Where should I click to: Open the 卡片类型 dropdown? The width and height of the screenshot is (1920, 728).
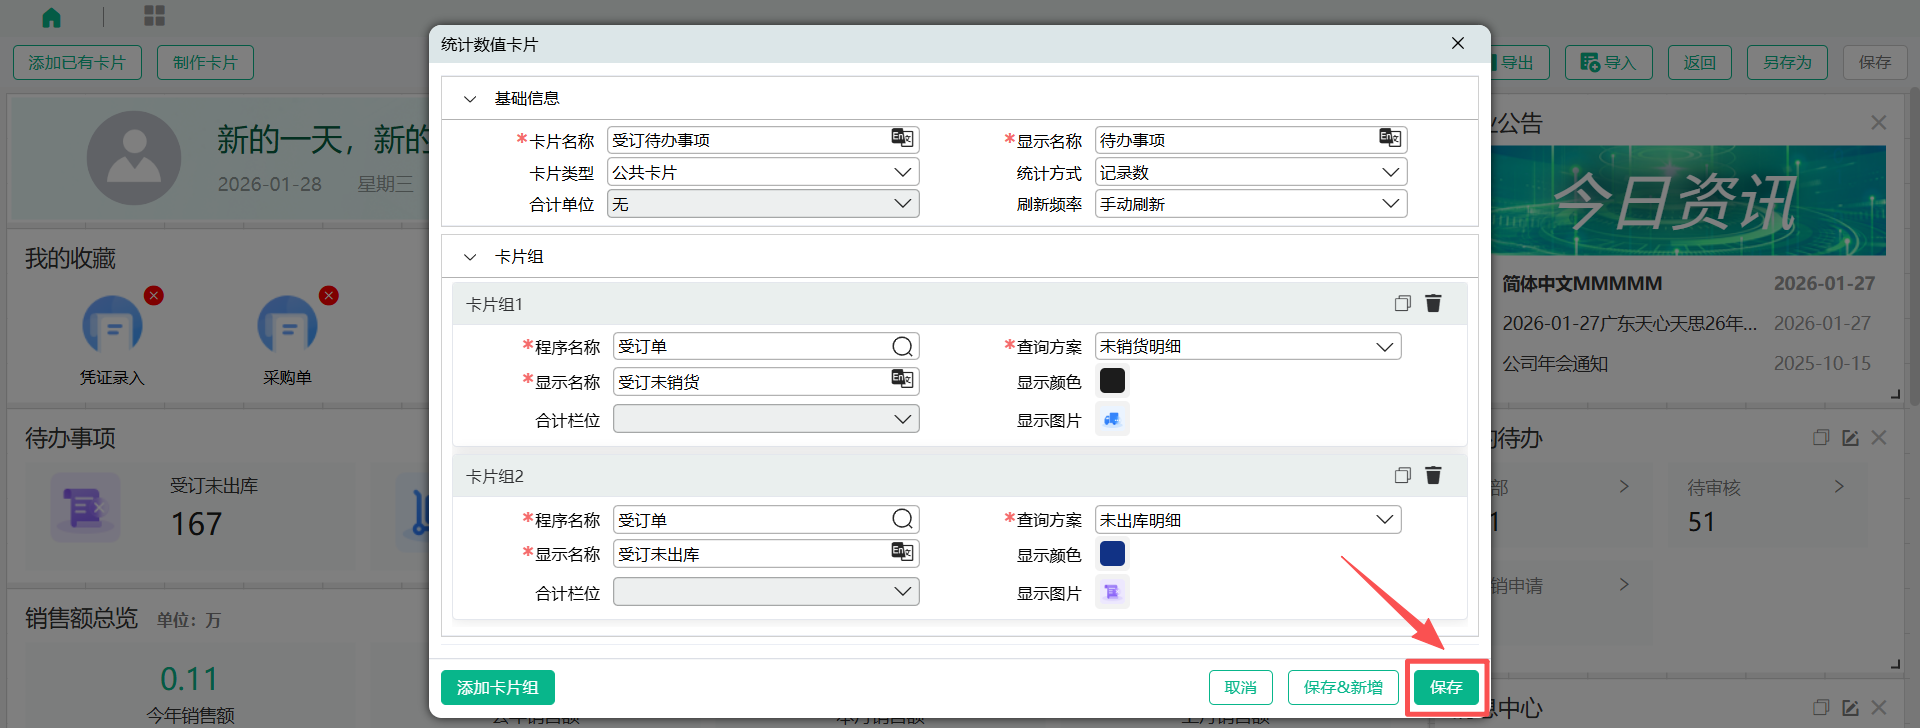[762, 172]
